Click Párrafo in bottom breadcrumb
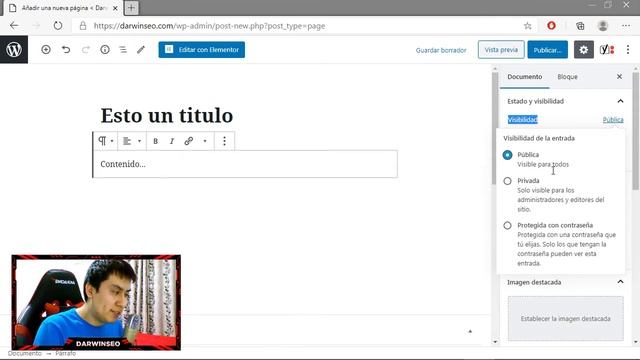Viewport: 640px width, 360px height. pyautogui.click(x=65, y=353)
